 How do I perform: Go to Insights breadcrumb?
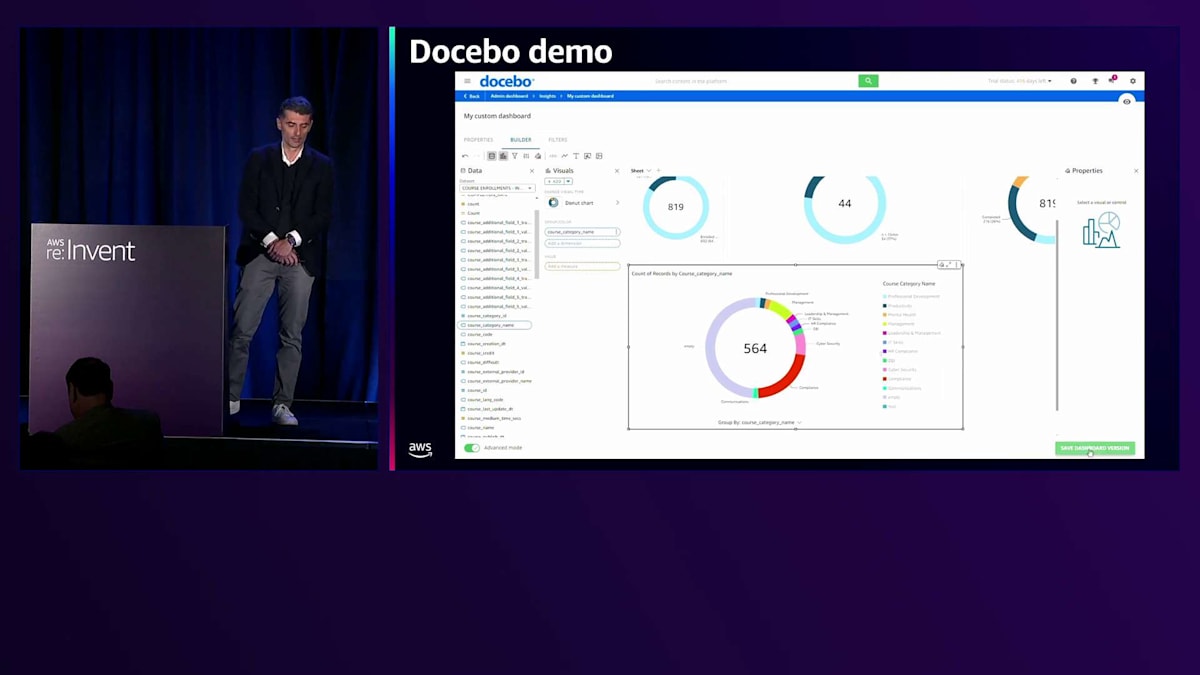pos(548,96)
